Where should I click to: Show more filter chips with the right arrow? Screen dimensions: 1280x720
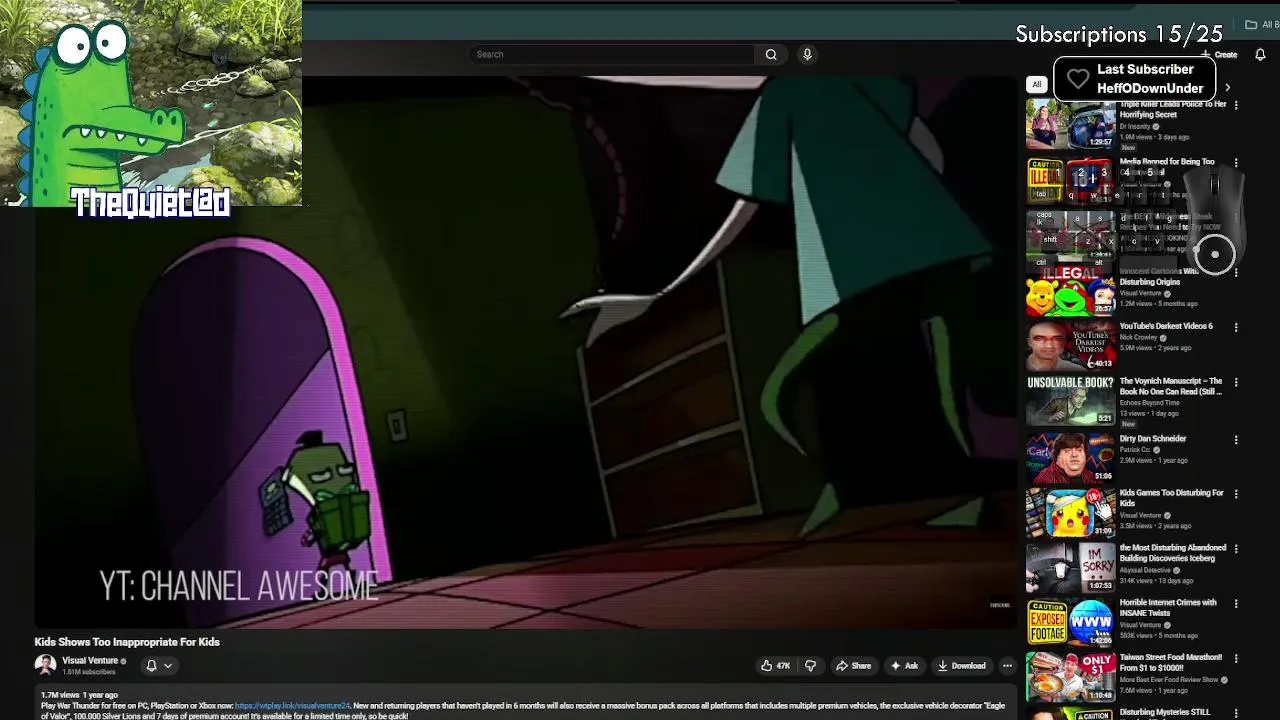click(1228, 87)
